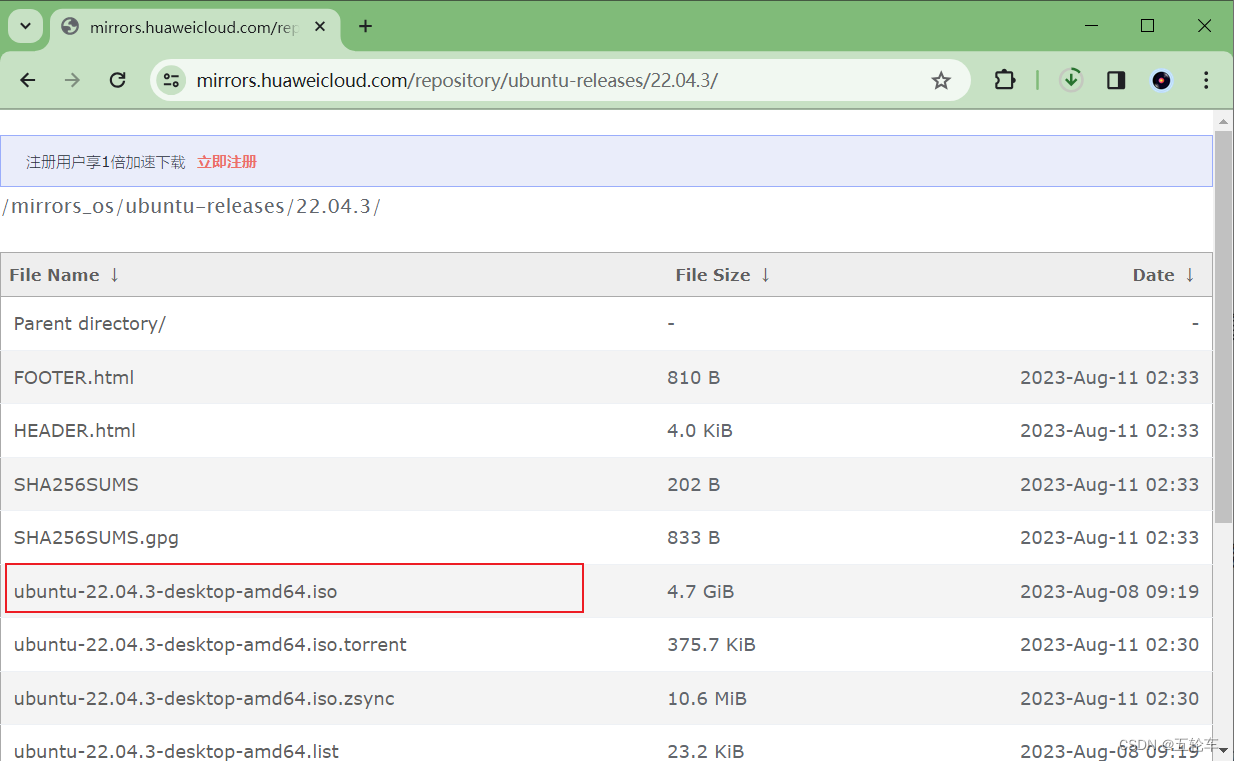The width and height of the screenshot is (1234, 761).
Task: Open the Chrome three-dot menu
Action: 1206,80
